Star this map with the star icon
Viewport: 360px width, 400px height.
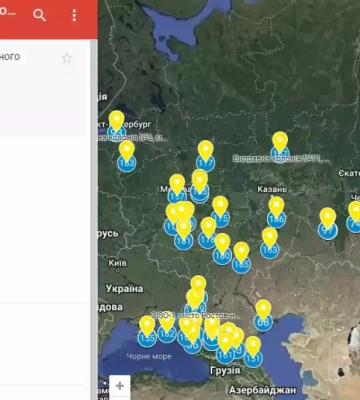coord(67,58)
